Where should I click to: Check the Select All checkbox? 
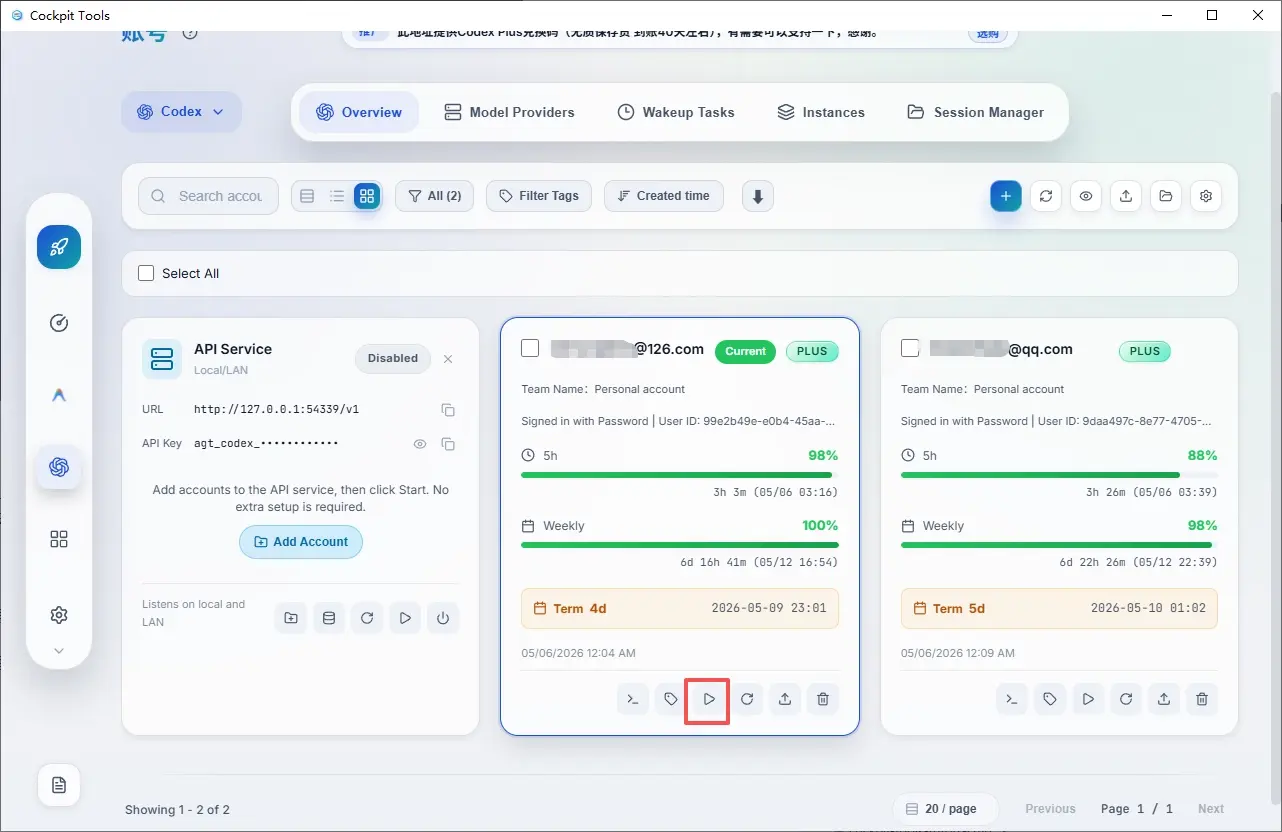pyautogui.click(x=146, y=273)
